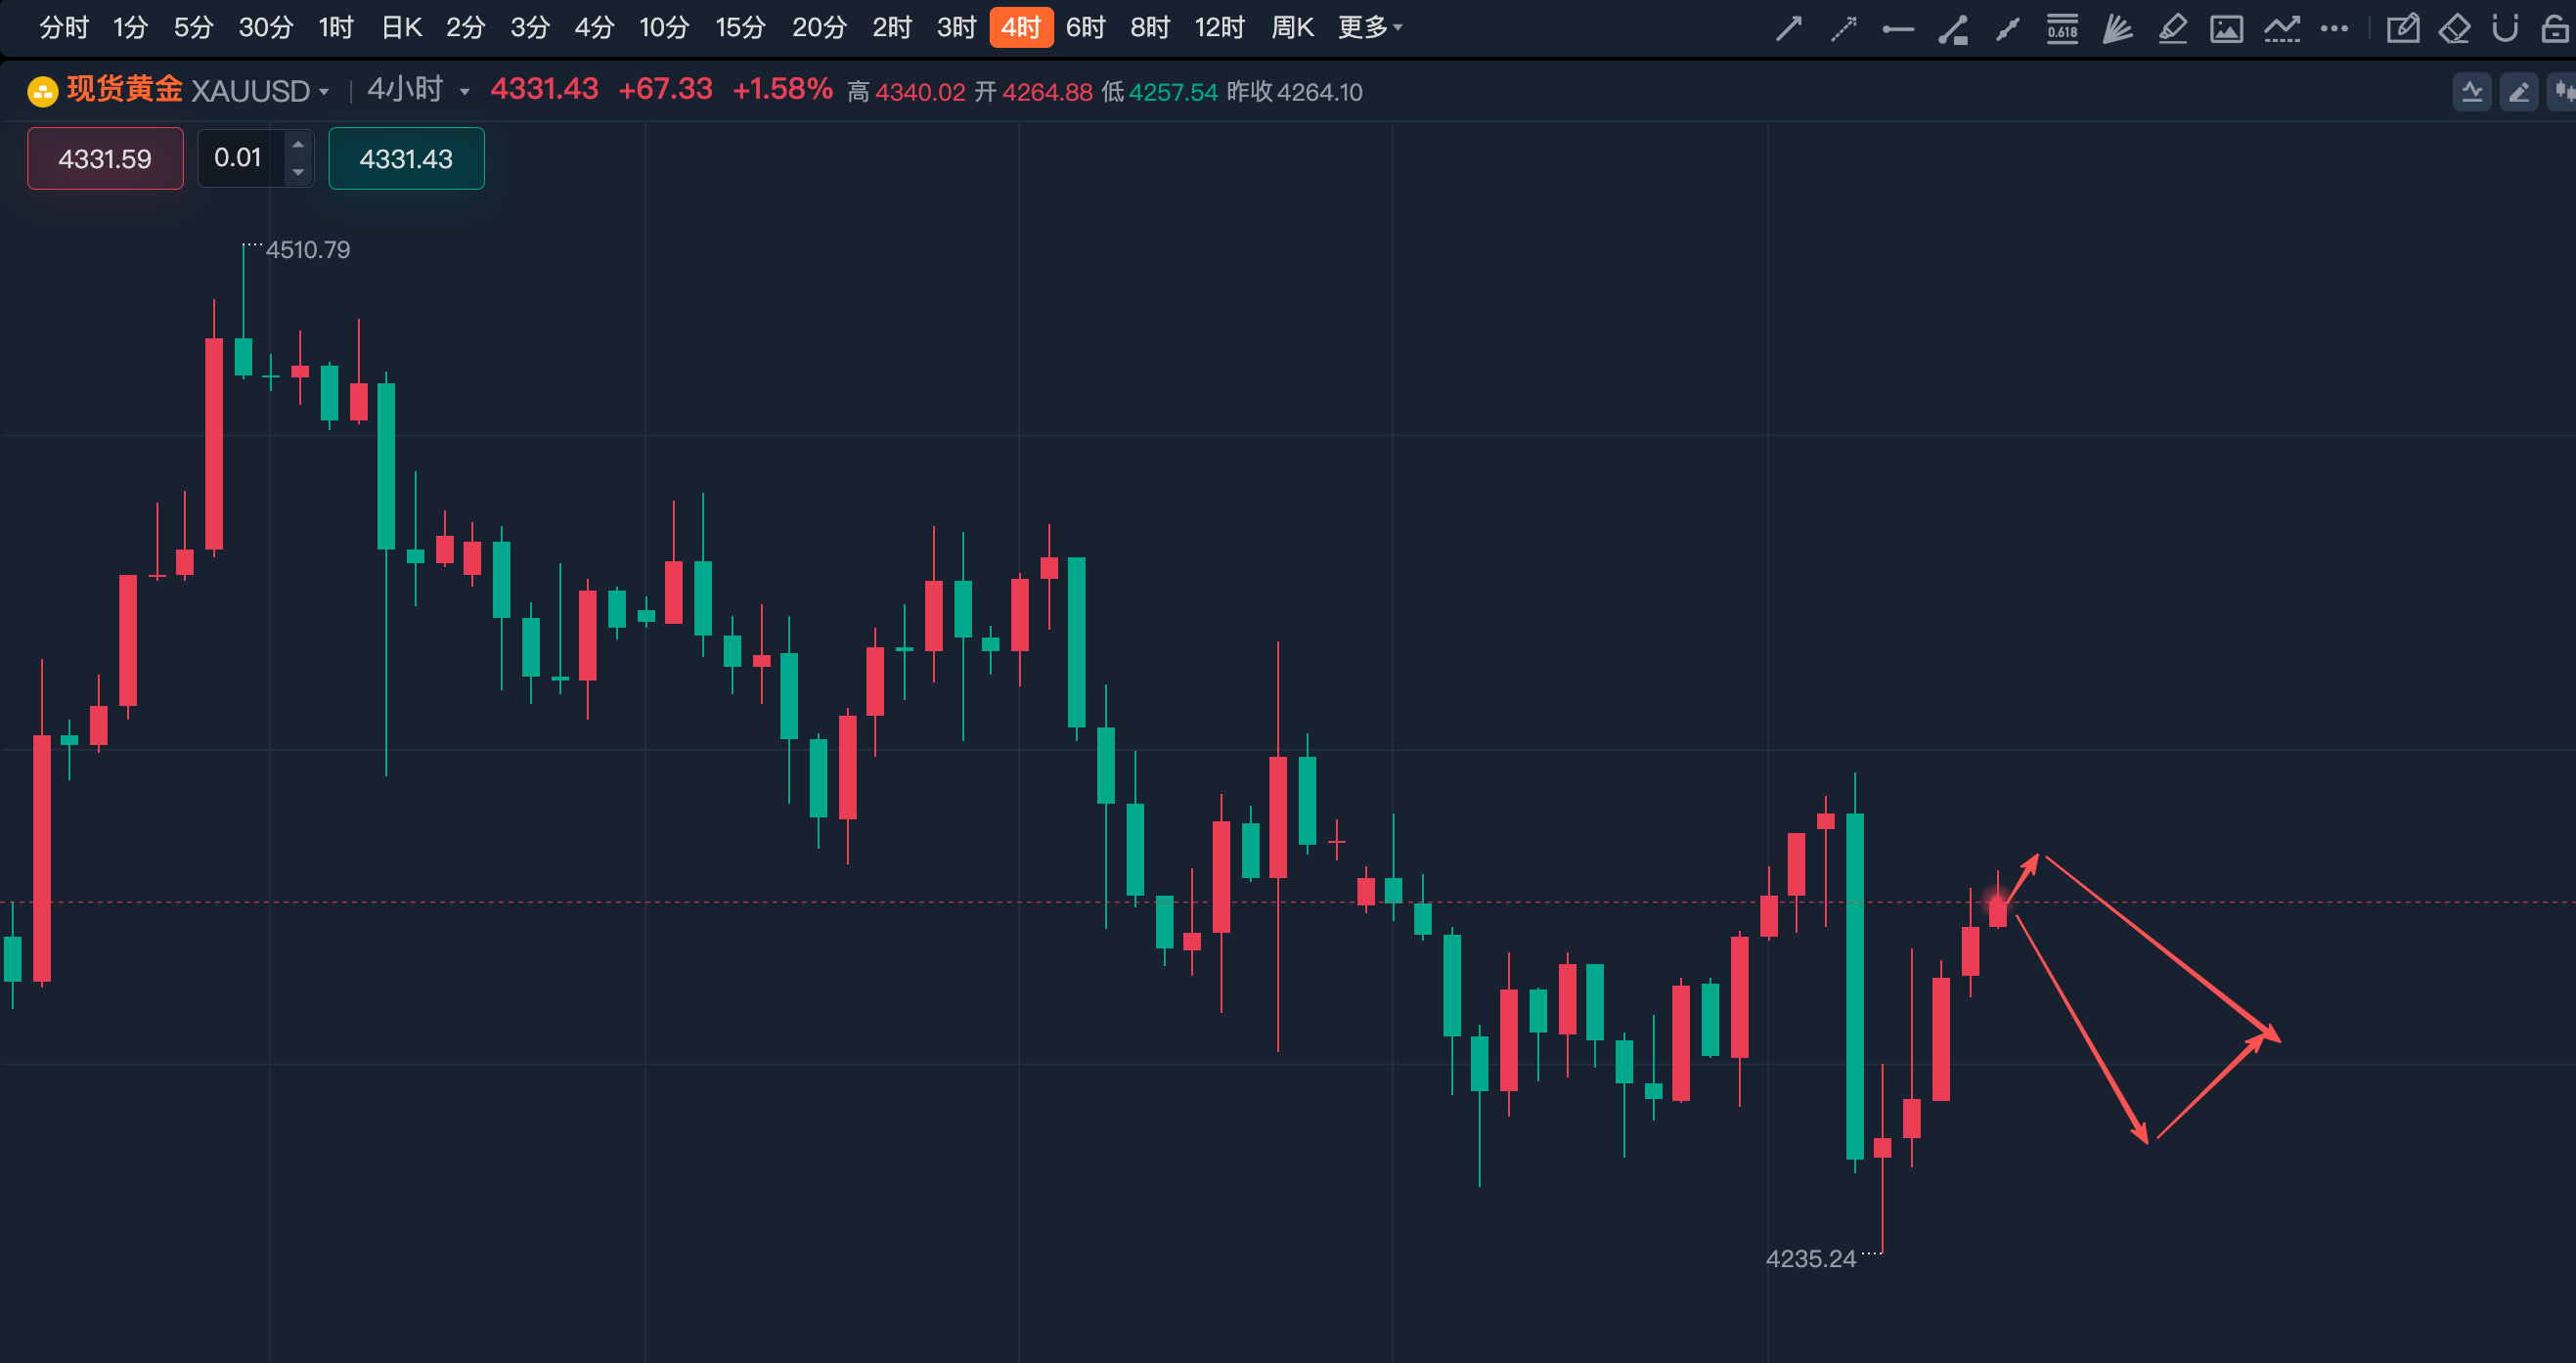
Task: Insert image using the picture icon
Action: (2226, 28)
